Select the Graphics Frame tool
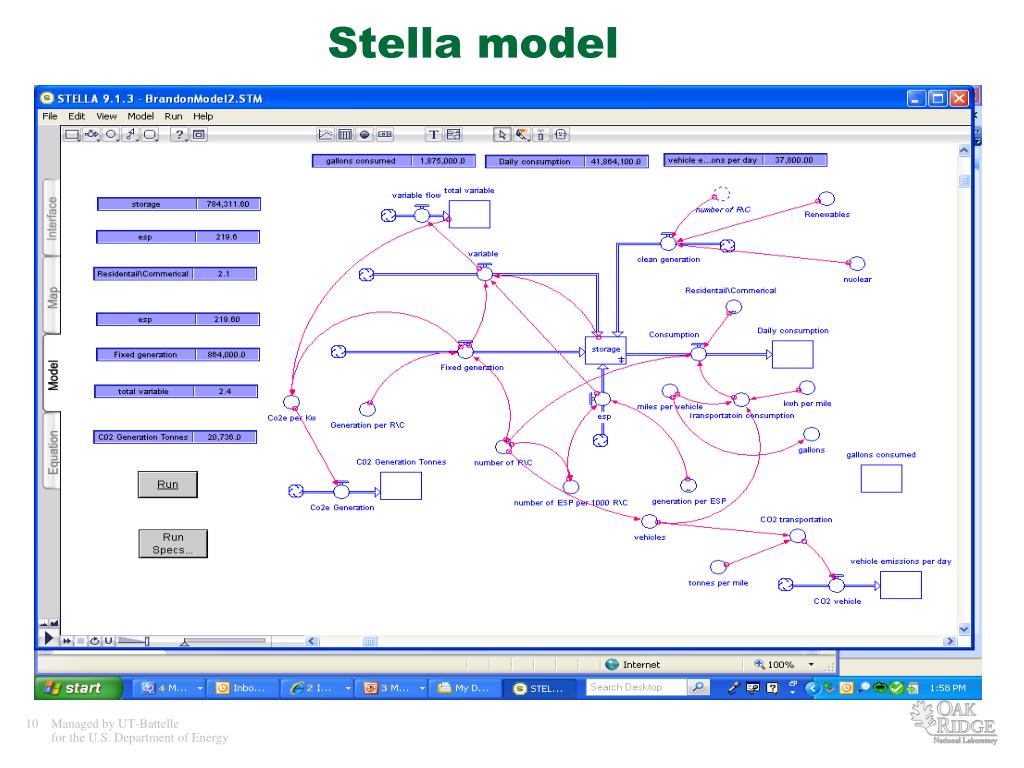This screenshot has width=1024, height=768. pyautogui.click(x=453, y=135)
